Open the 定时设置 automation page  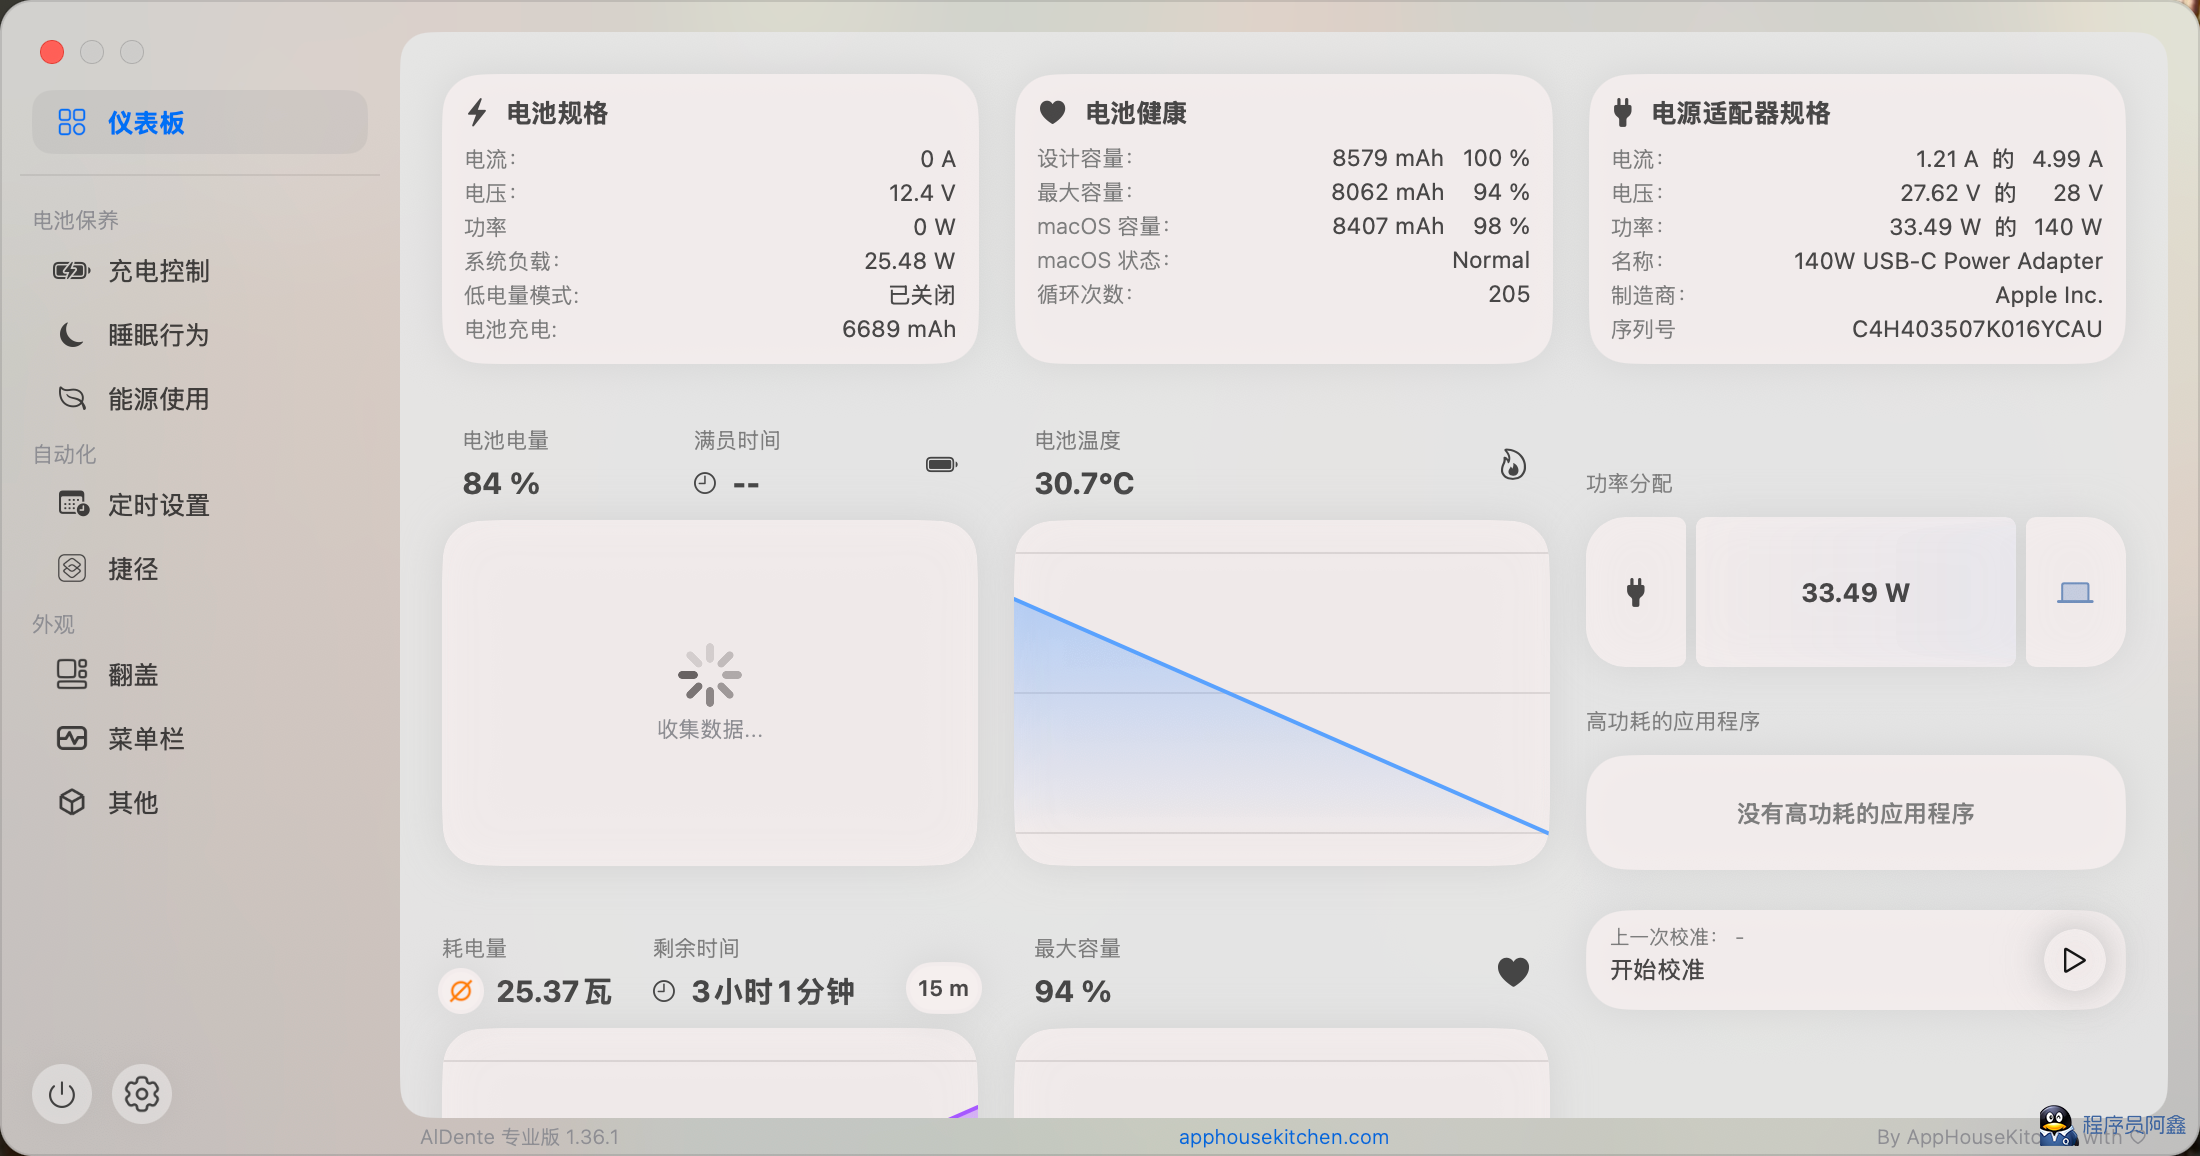158,505
